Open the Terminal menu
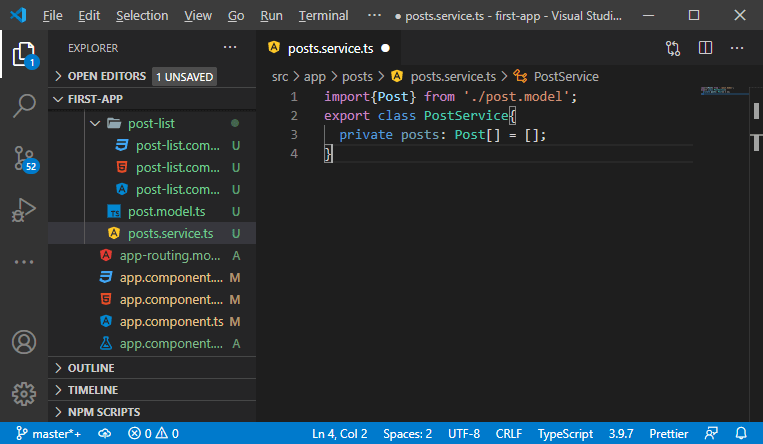 coord(324,16)
